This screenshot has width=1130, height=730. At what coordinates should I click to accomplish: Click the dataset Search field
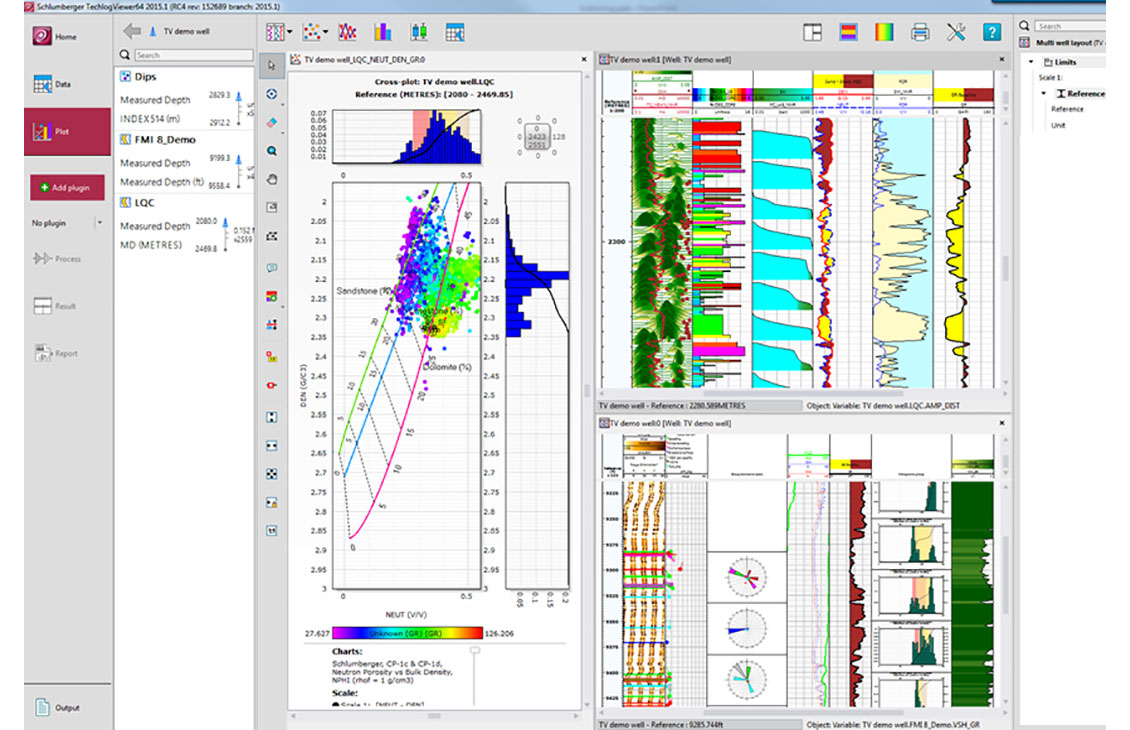(x=193, y=55)
